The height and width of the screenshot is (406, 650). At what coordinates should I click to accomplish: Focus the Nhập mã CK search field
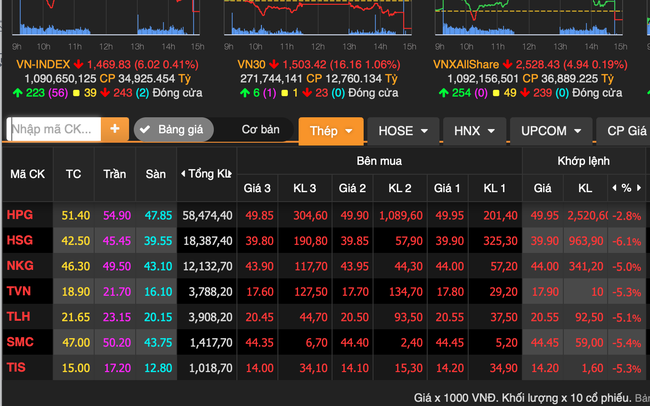[x=54, y=129]
